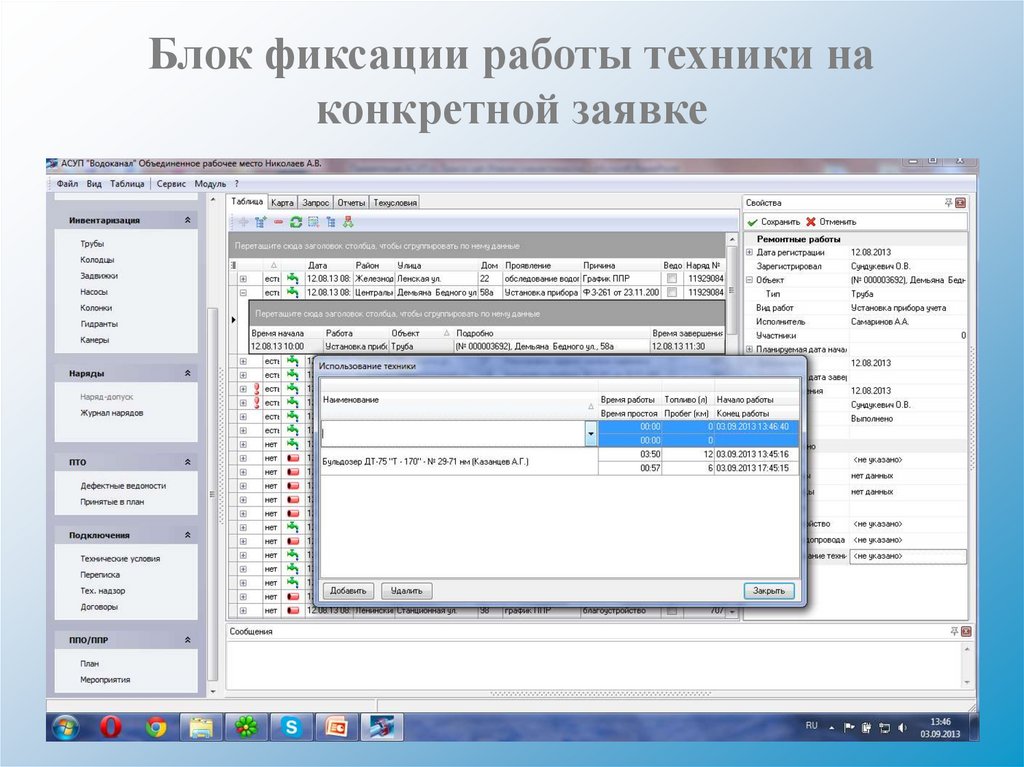Collapse the Инвентаризация sidebar group
Image resolution: width=1024 pixels, height=767 pixels.
pos(187,220)
